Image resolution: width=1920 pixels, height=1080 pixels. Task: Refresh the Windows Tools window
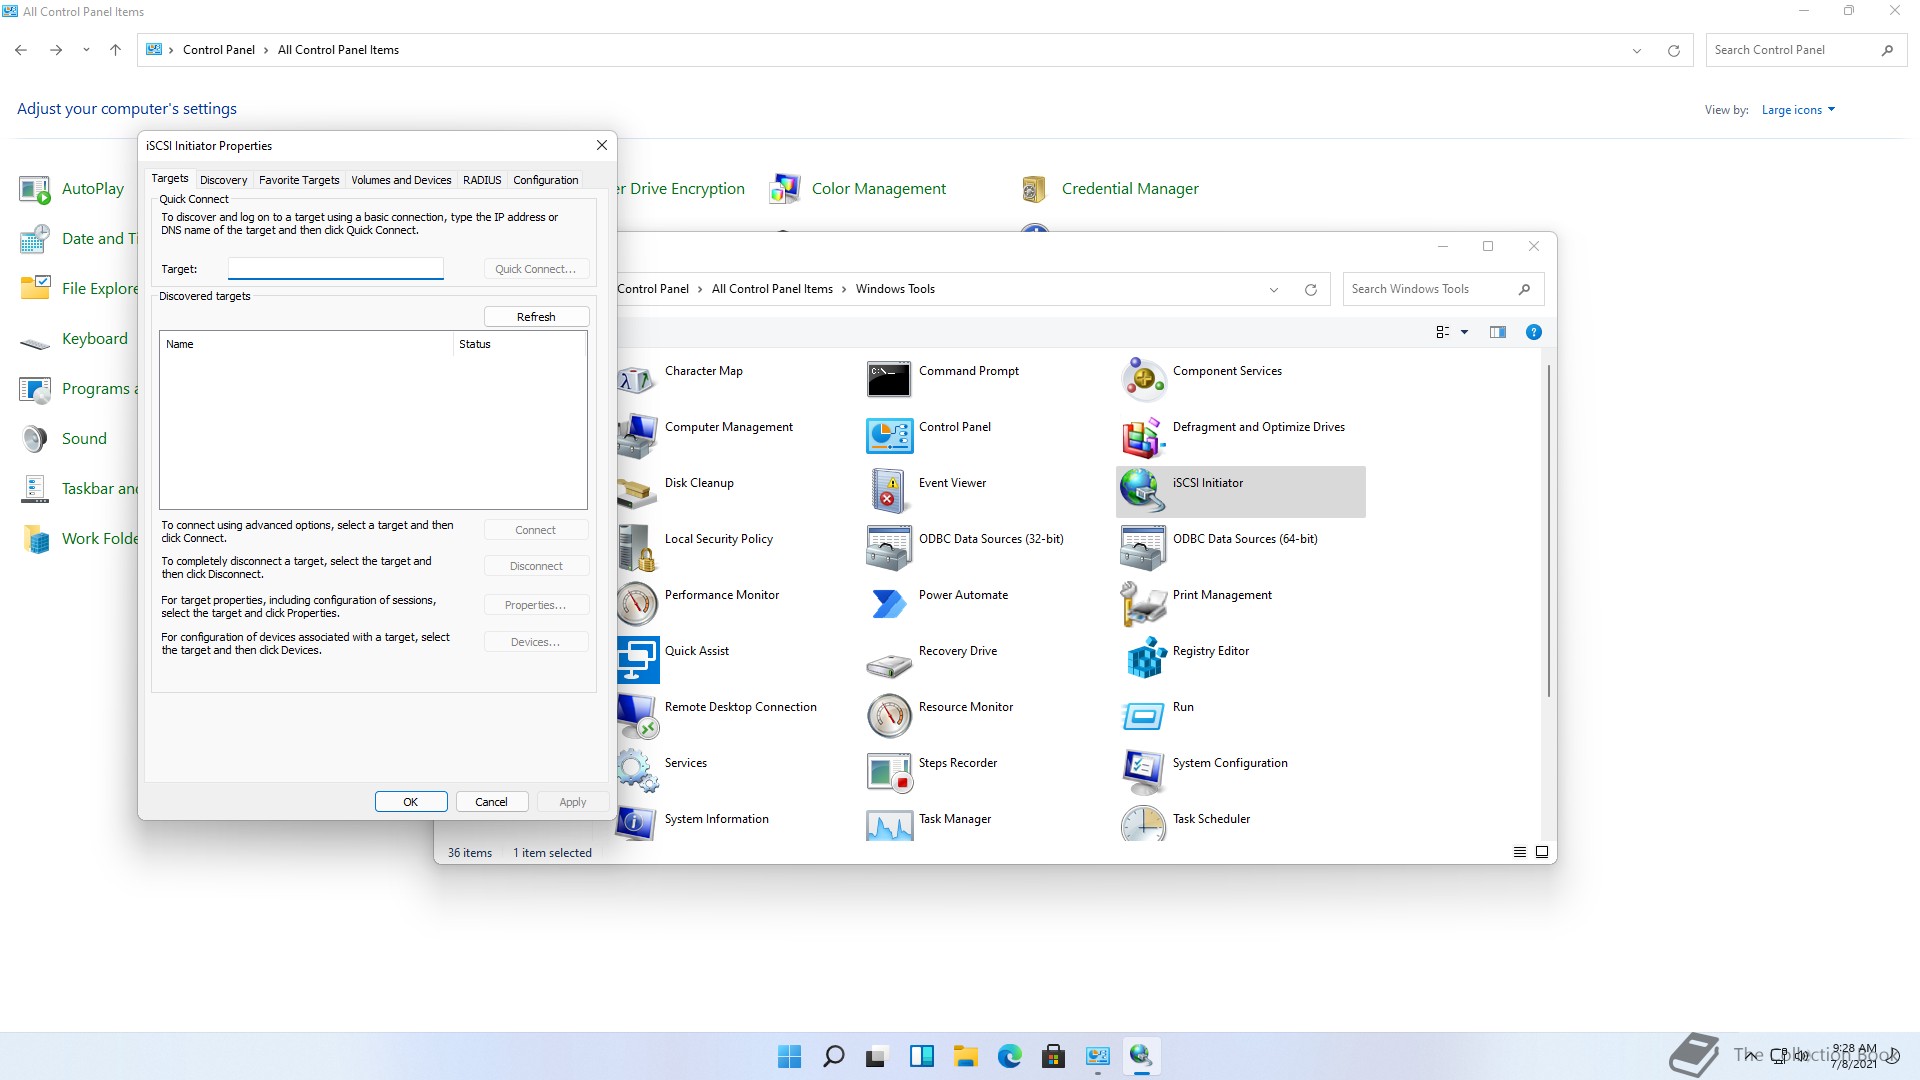[1310, 289]
